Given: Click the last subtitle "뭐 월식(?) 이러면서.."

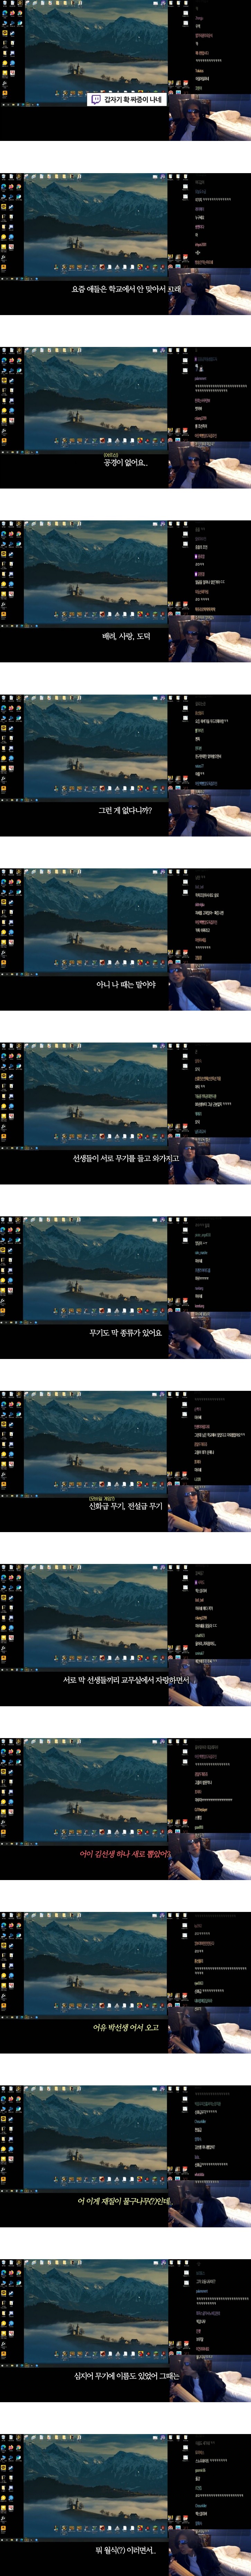Looking at the screenshot, I should coord(125,2549).
